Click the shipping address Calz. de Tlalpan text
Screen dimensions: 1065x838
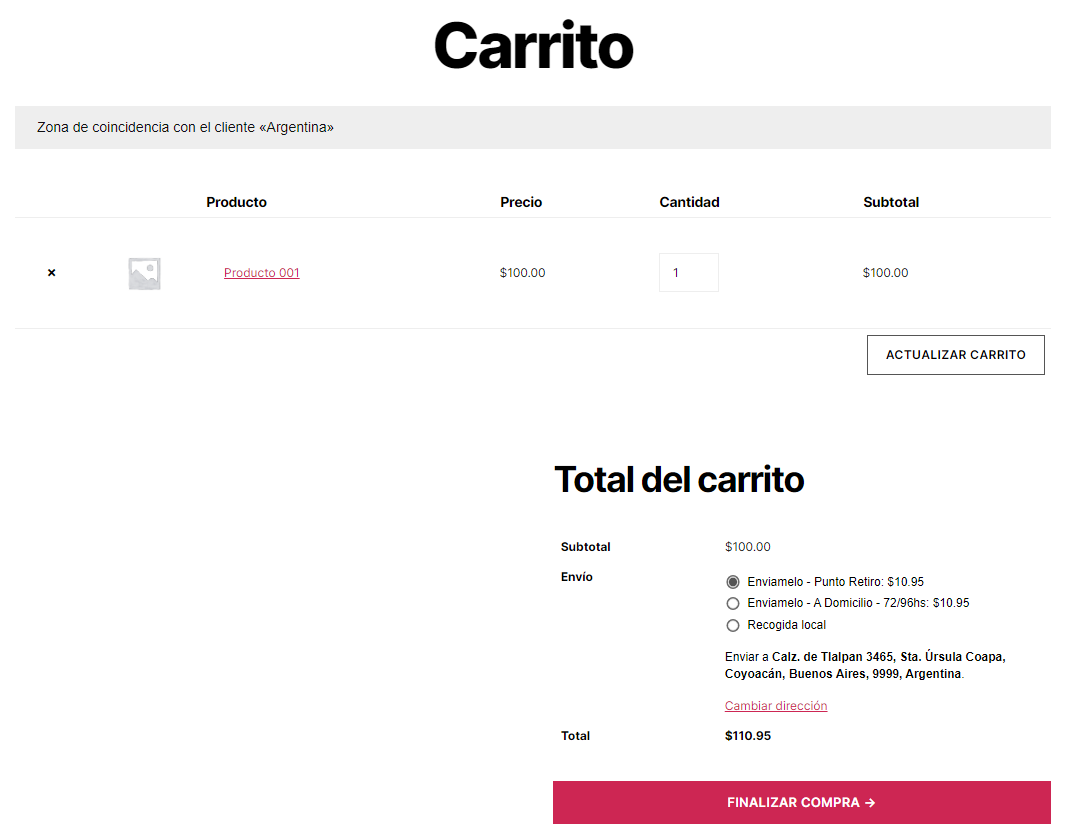[865, 665]
